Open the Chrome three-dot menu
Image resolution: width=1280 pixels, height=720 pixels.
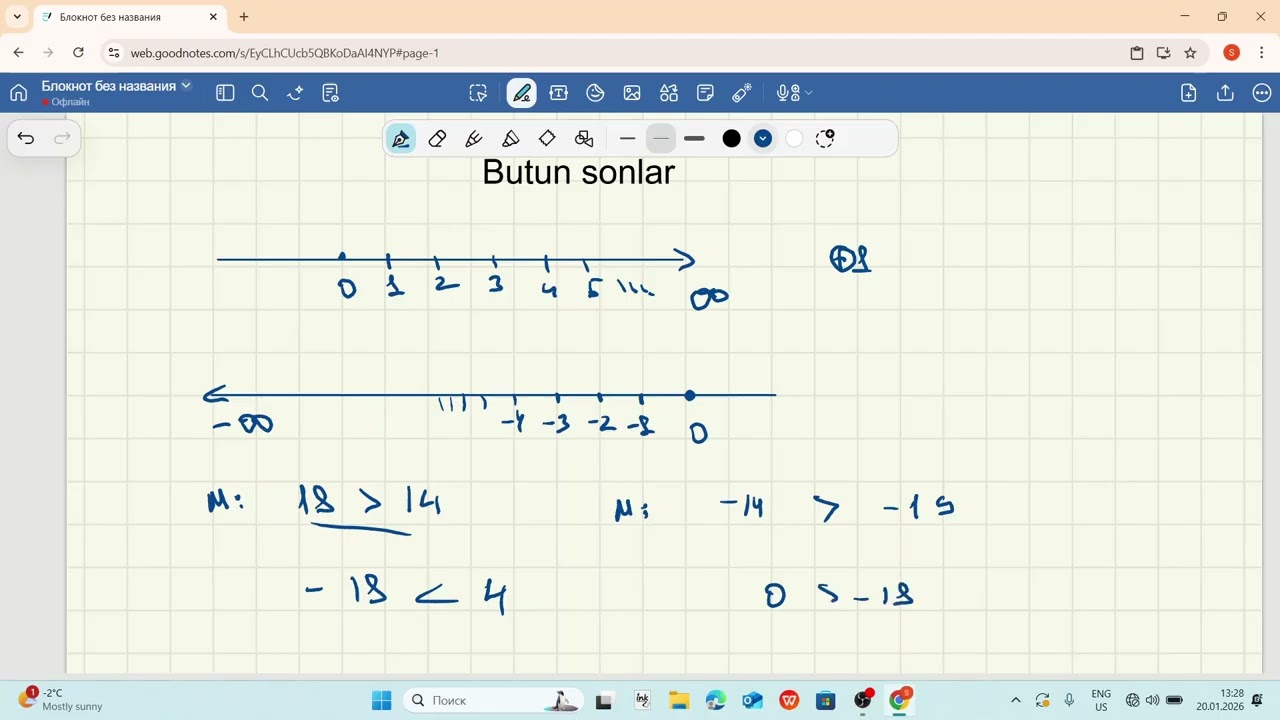coord(1261,53)
